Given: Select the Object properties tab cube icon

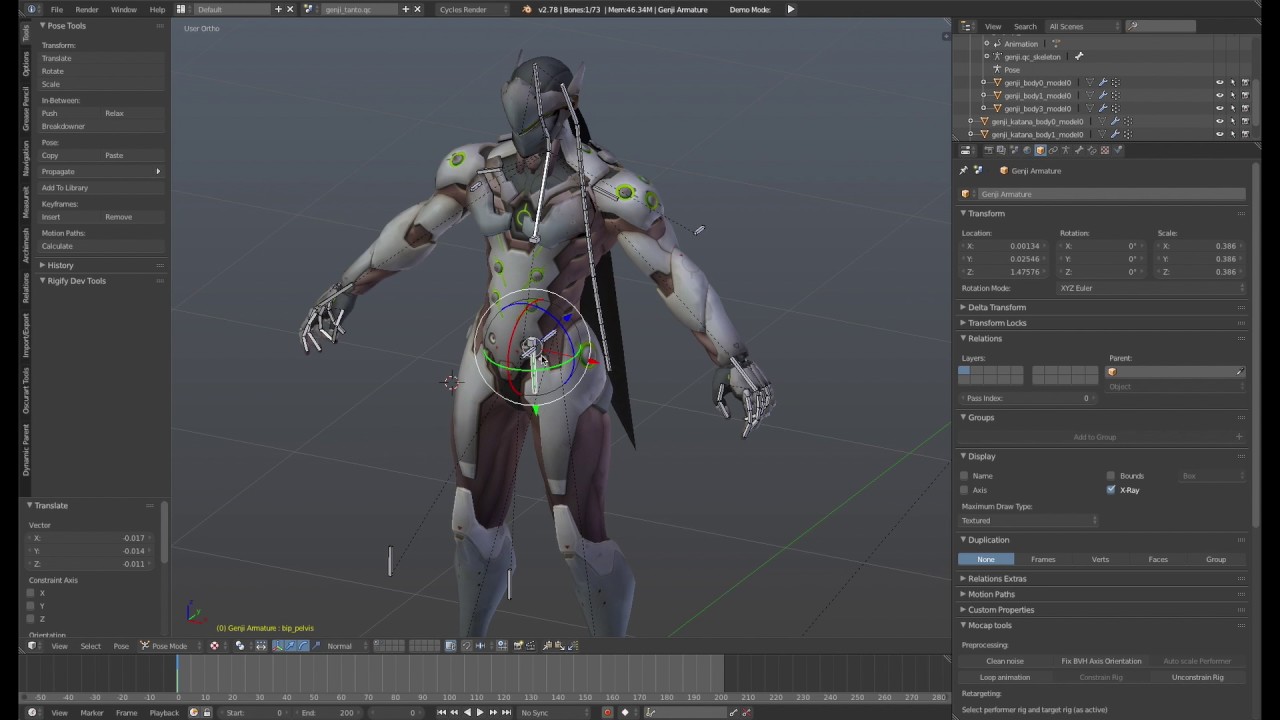Looking at the screenshot, I should tap(1040, 150).
